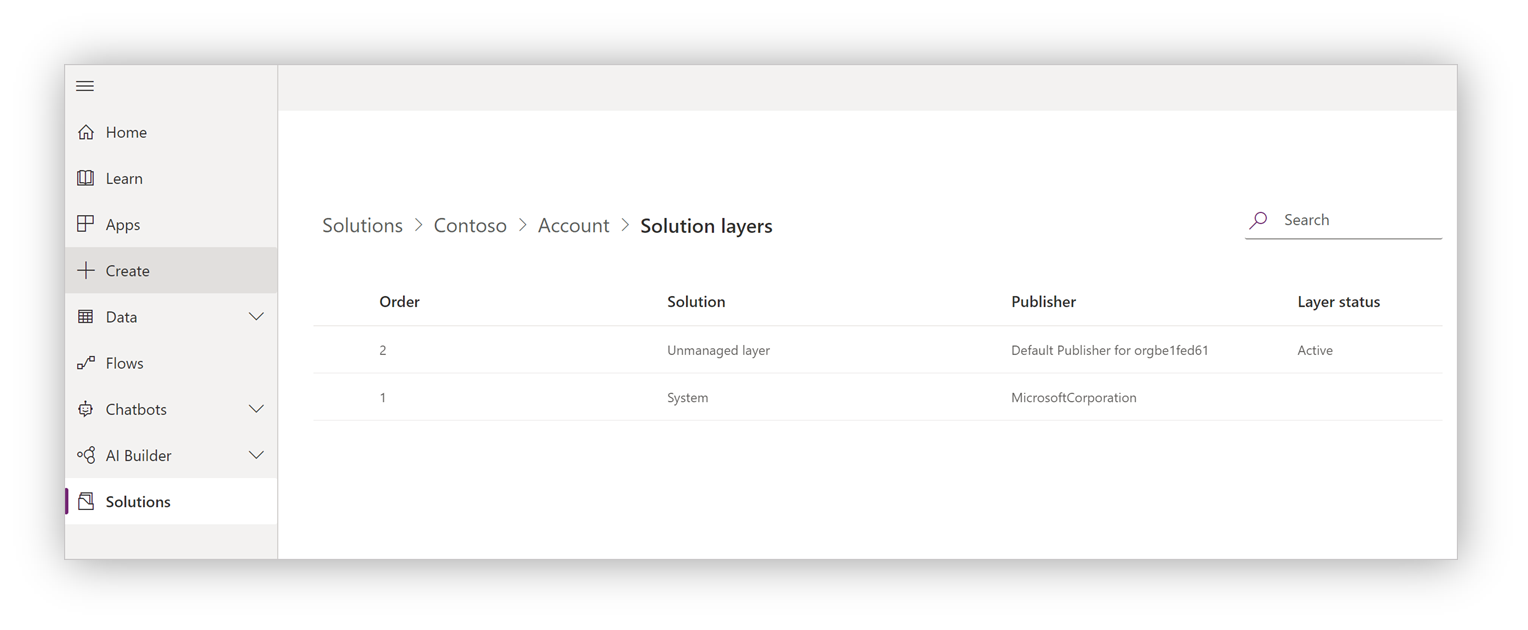Click the Data table icon
Viewport: 1528px width, 630px height.
[x=86, y=317]
